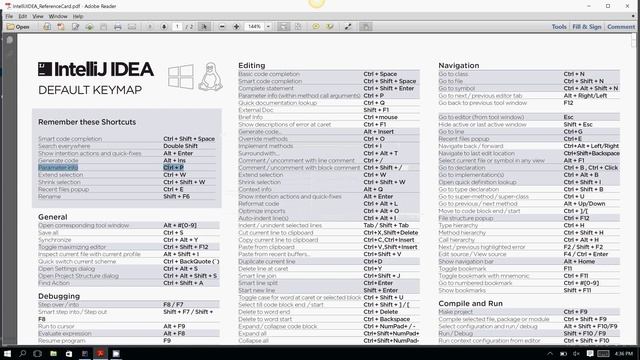The image size is (640, 360).
Task: Open the Fill & Sign pane
Action: [x=587, y=27]
